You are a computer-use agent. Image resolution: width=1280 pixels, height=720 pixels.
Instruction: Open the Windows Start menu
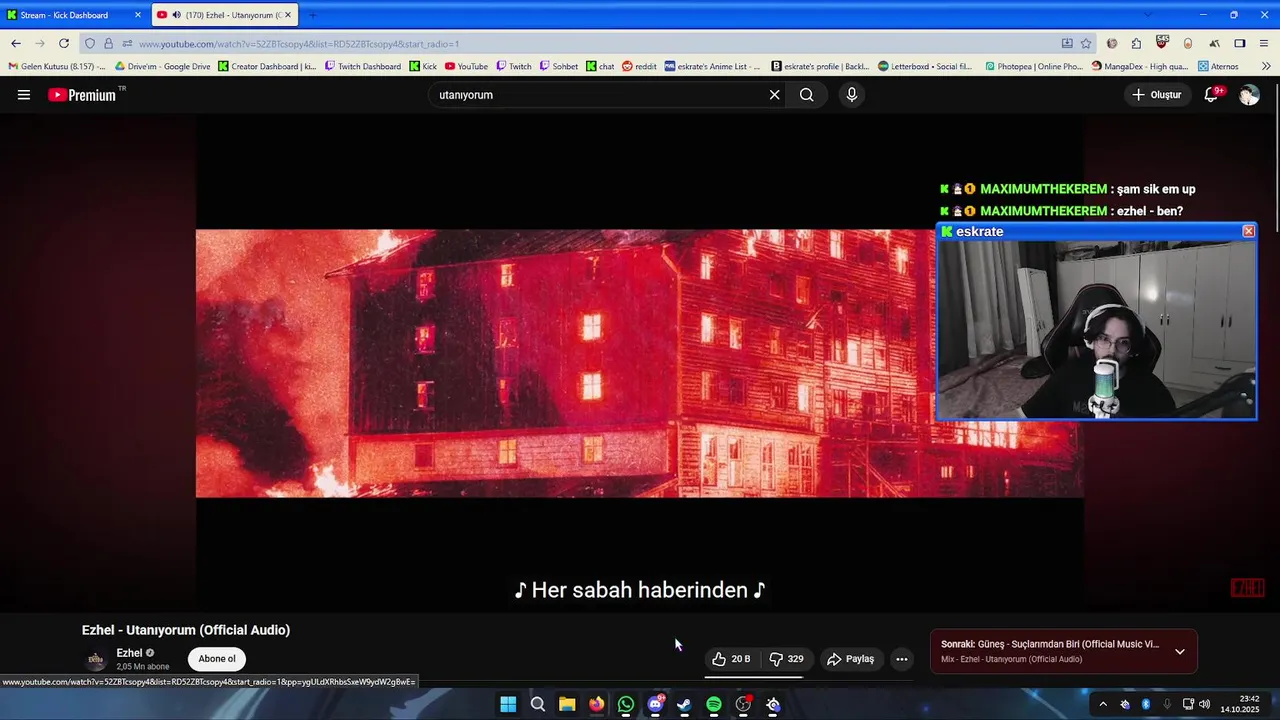pos(508,705)
